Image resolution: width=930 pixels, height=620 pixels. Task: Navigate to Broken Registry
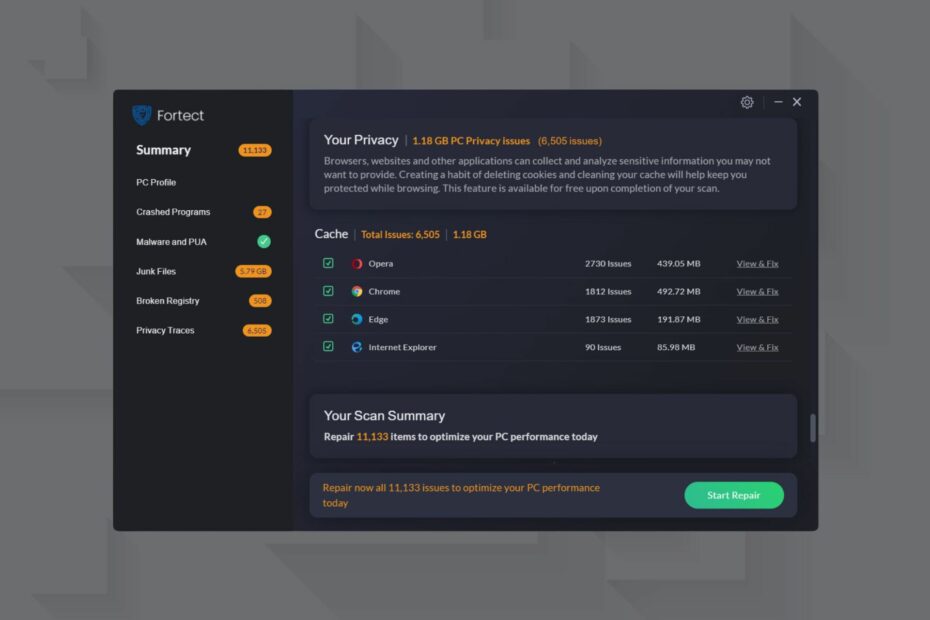[x=168, y=301]
